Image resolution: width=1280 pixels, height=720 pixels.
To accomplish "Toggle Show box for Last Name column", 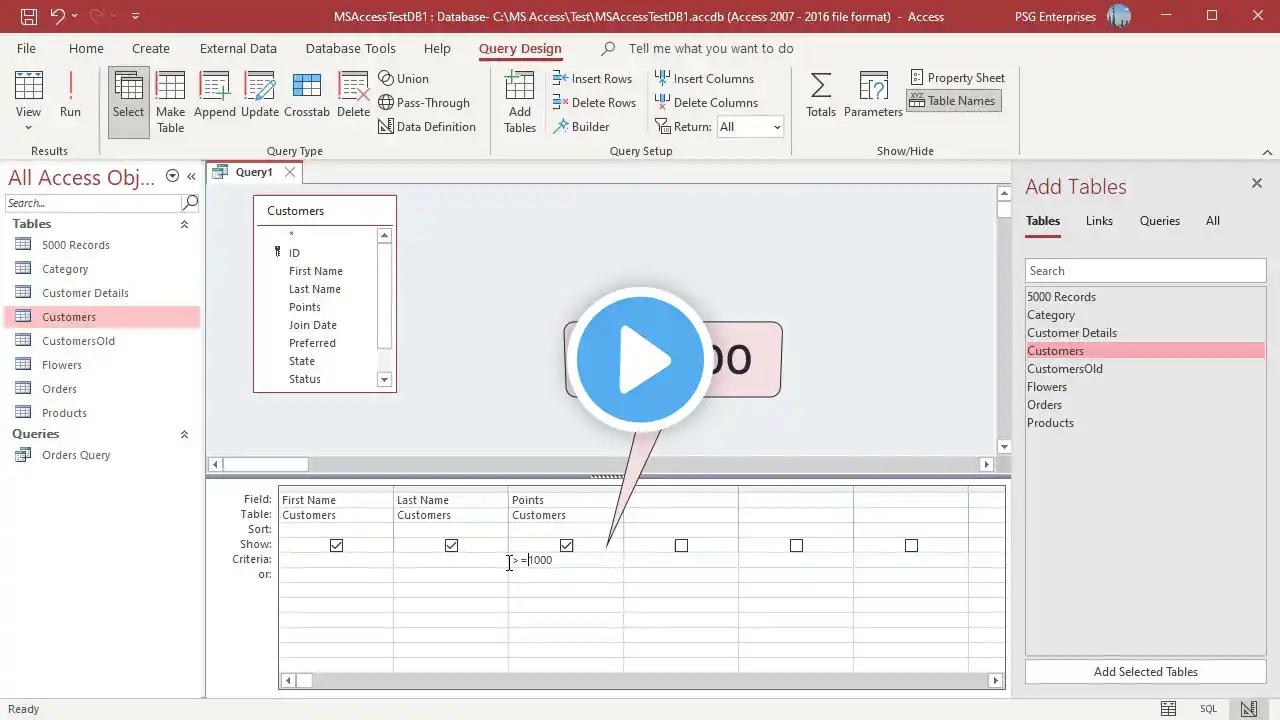I will pyautogui.click(x=451, y=545).
